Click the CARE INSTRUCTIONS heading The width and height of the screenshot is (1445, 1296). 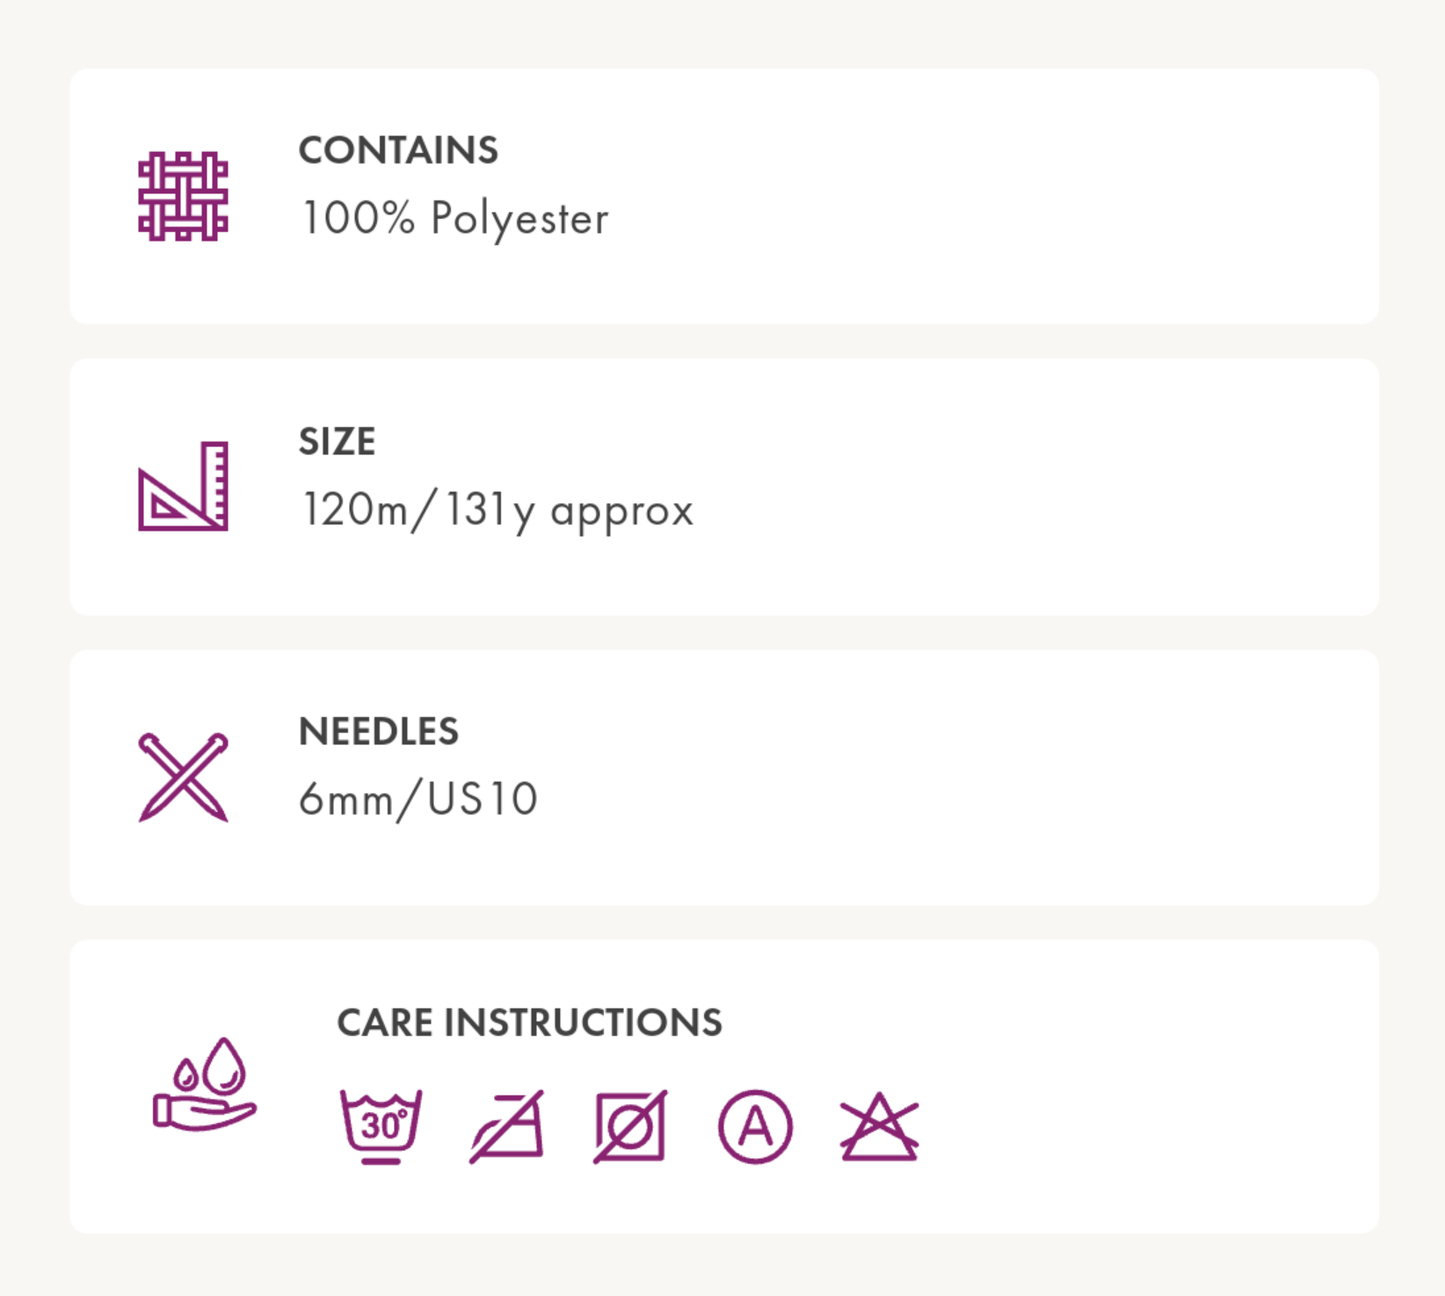coord(529,1023)
